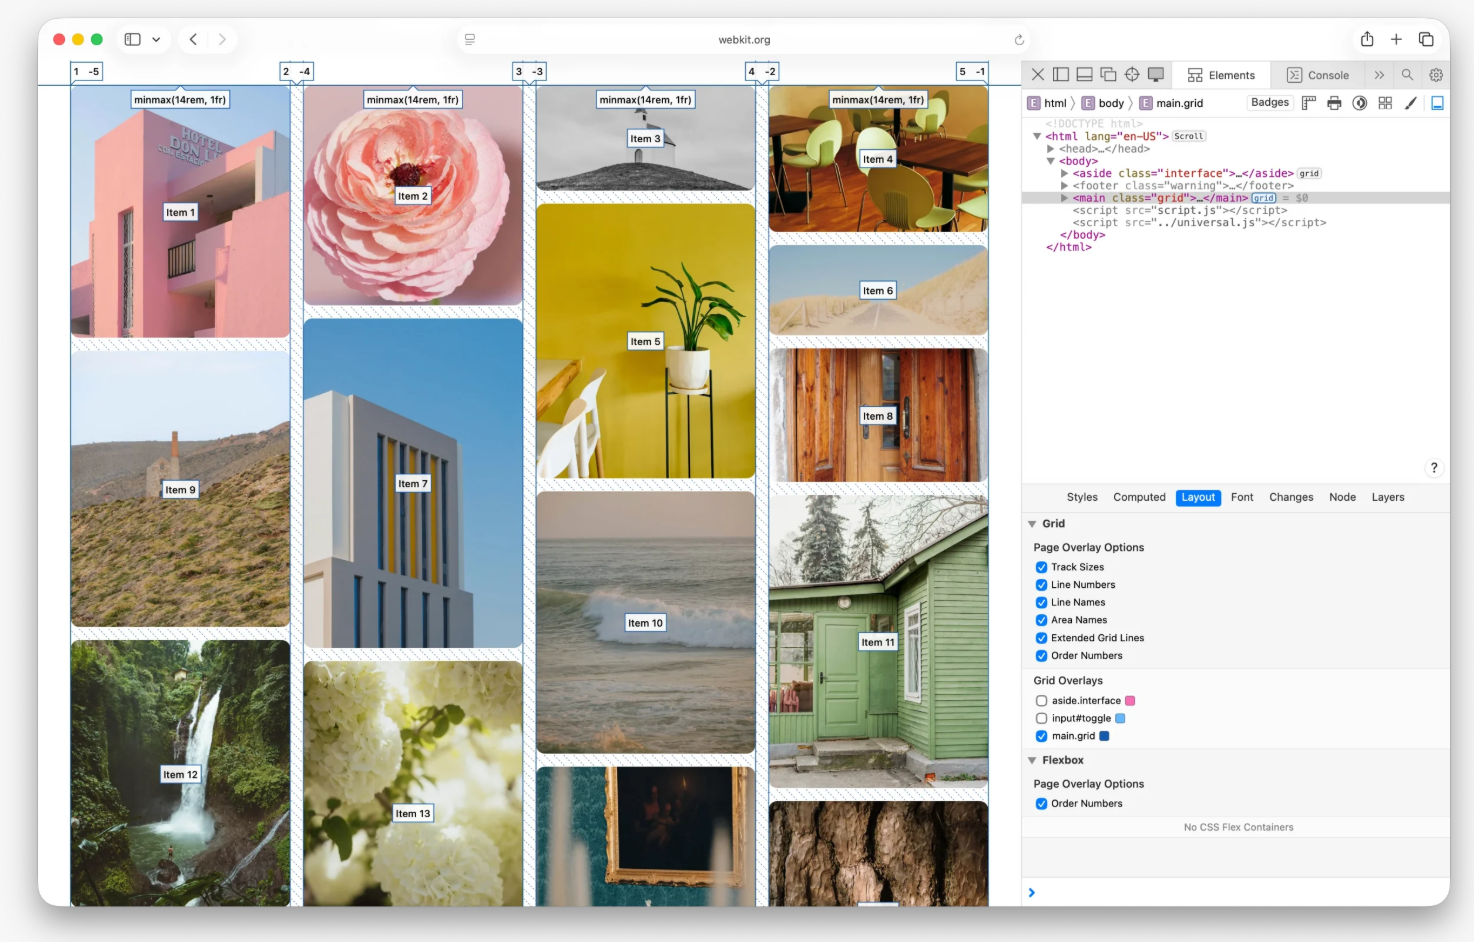Enable paint flashing brush icon
The width and height of the screenshot is (1474, 942).
click(x=1411, y=103)
